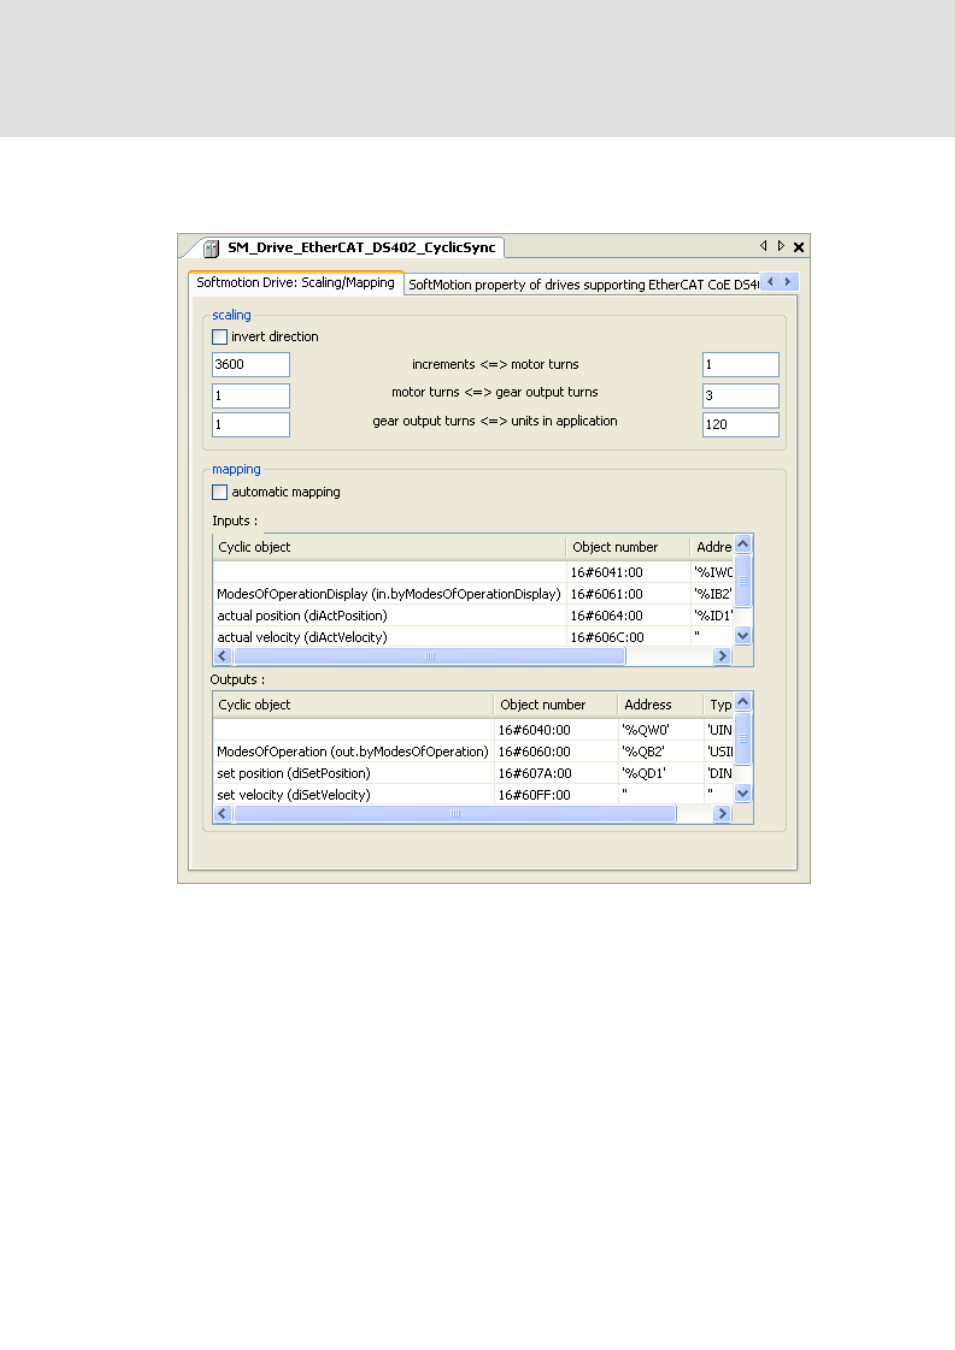The width and height of the screenshot is (955, 1350).
Task: Click the '%QB2' address cell
Action: click(660, 752)
